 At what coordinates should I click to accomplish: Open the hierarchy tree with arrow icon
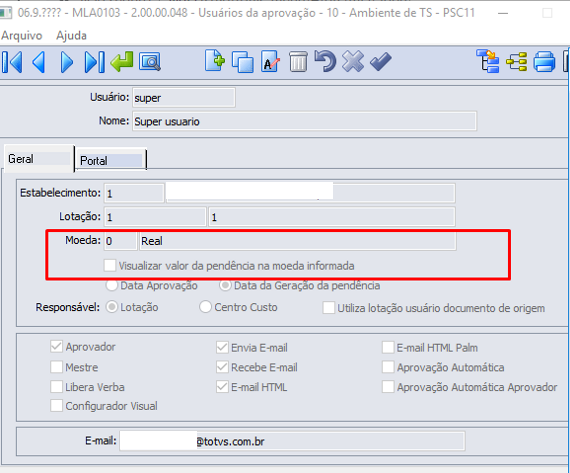pyautogui.click(x=487, y=61)
